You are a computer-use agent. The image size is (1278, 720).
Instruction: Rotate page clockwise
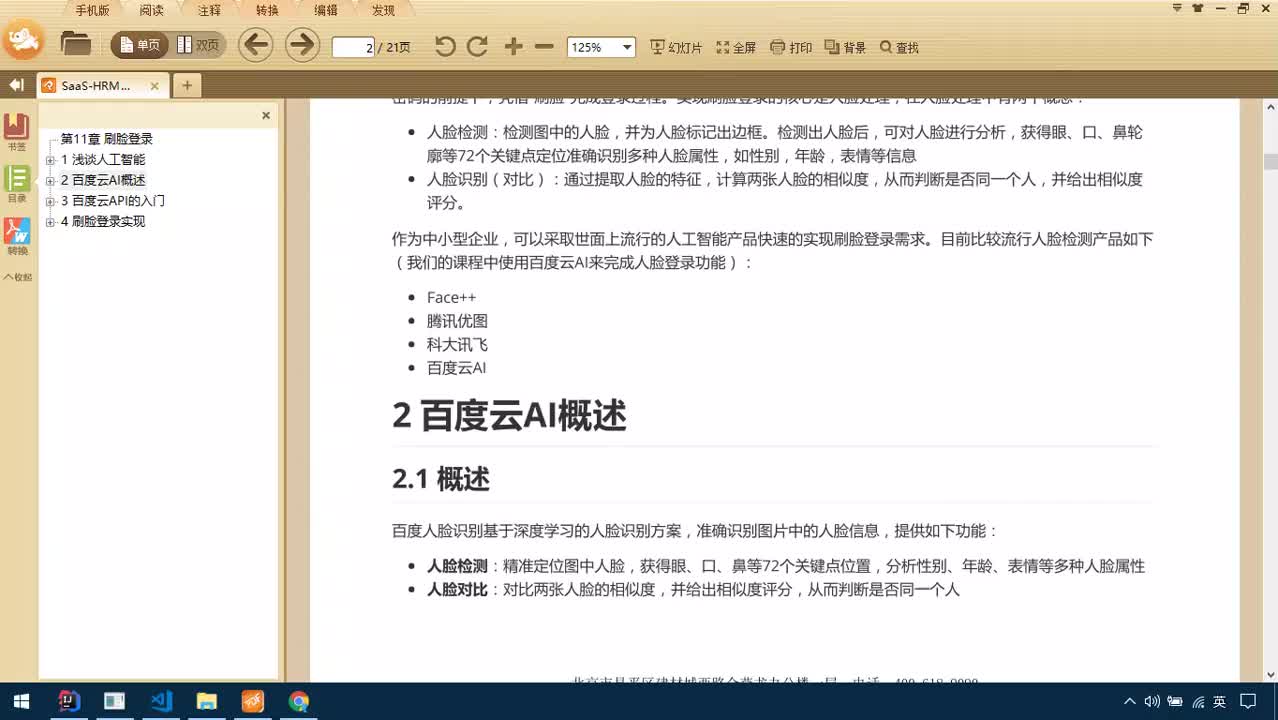click(478, 46)
